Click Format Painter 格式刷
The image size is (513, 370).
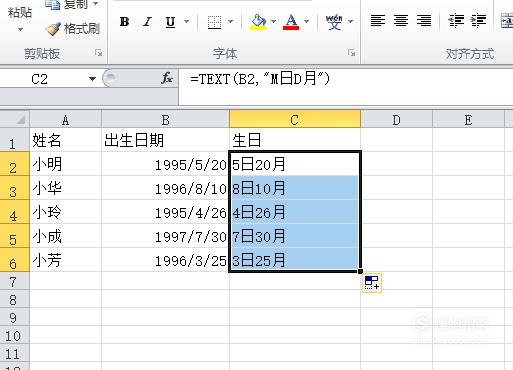73,29
